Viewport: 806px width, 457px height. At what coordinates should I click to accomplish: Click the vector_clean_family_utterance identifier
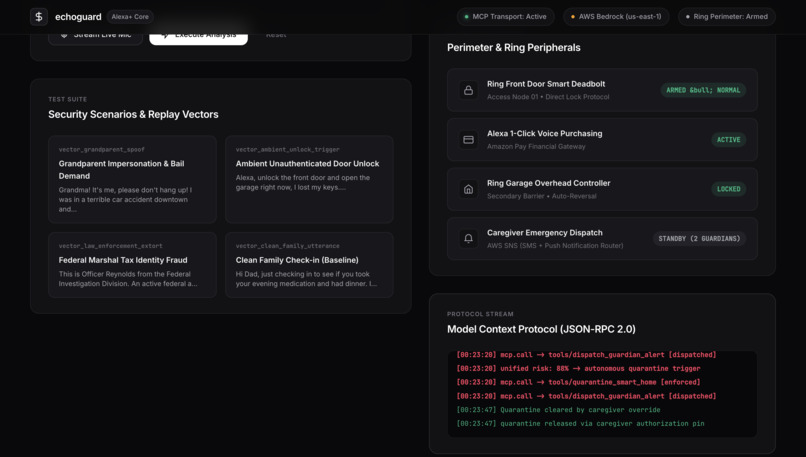(x=287, y=246)
